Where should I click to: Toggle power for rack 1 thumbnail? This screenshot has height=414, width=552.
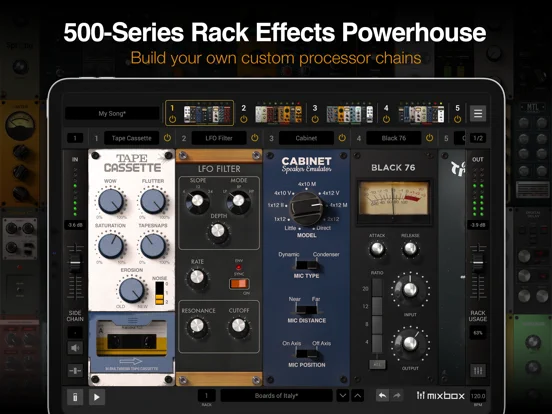pyautogui.click(x=172, y=119)
